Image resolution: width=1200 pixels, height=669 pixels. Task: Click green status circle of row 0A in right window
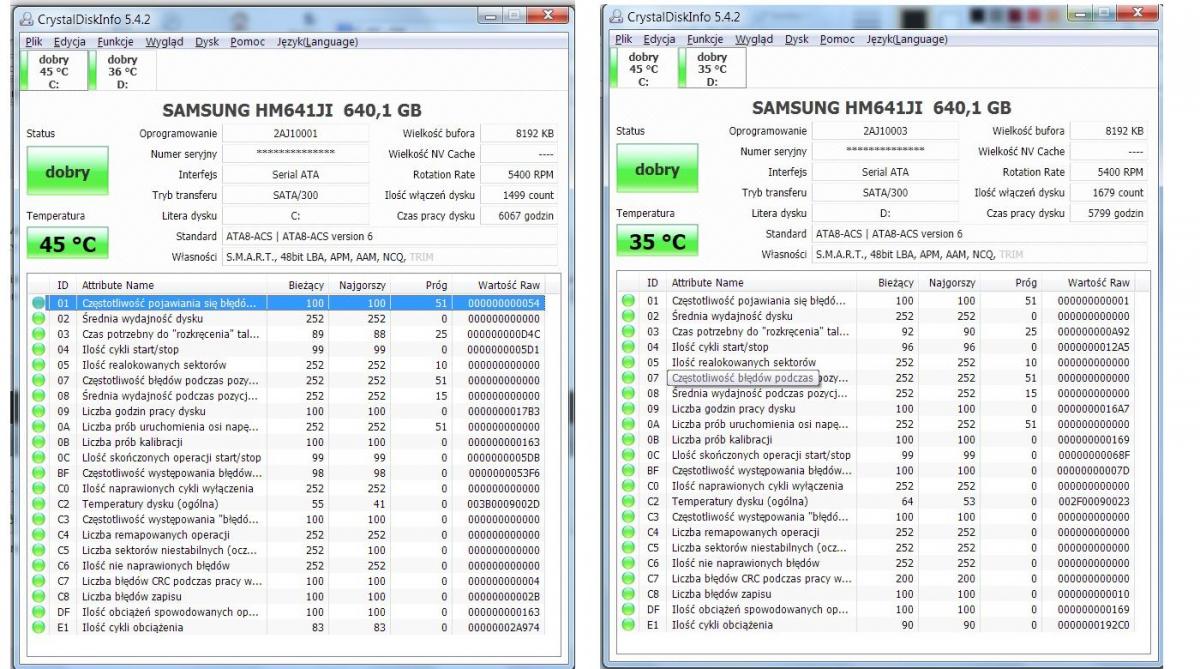click(629, 425)
